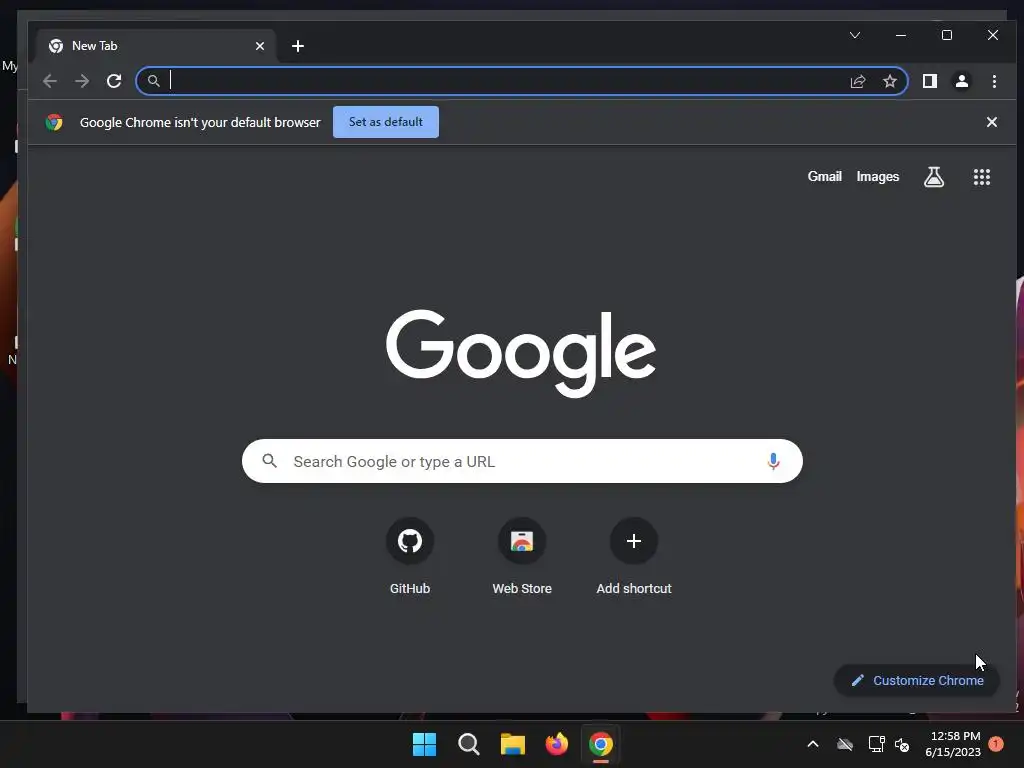Click the muted volume tray icon
Viewport: 1024px width, 768px height.
click(x=902, y=744)
